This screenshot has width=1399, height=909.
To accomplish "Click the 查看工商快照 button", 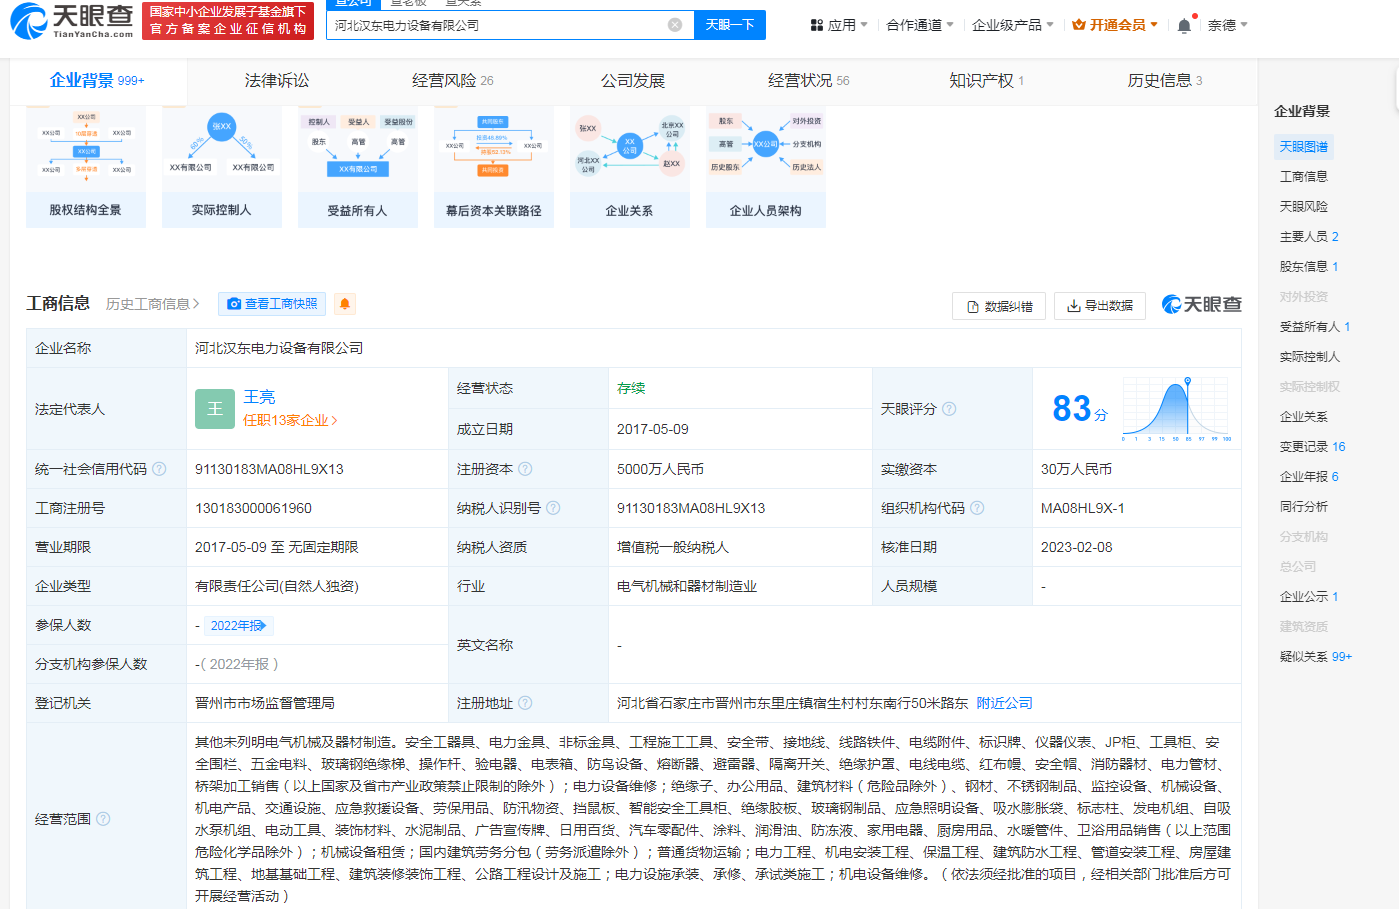I will click(x=272, y=304).
